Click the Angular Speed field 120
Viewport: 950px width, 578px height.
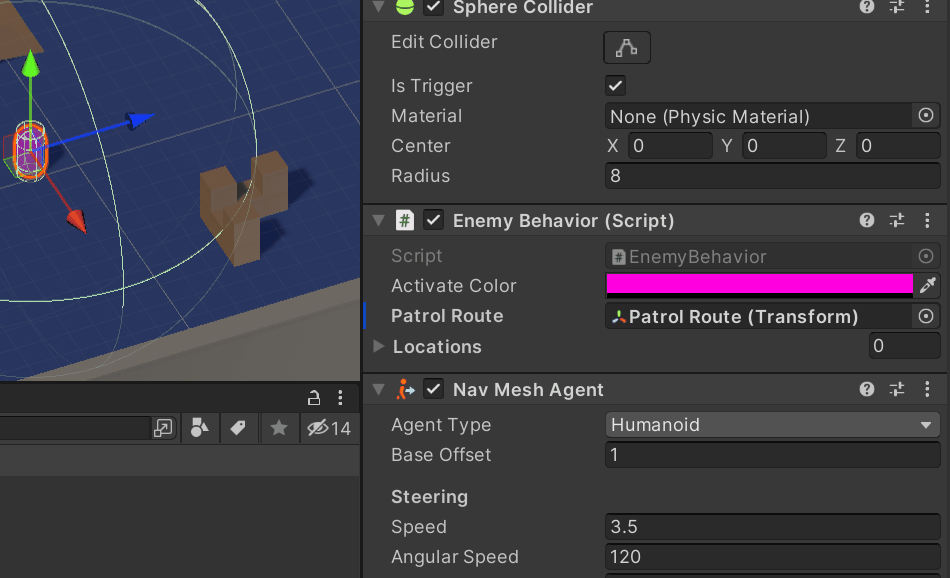pos(772,556)
